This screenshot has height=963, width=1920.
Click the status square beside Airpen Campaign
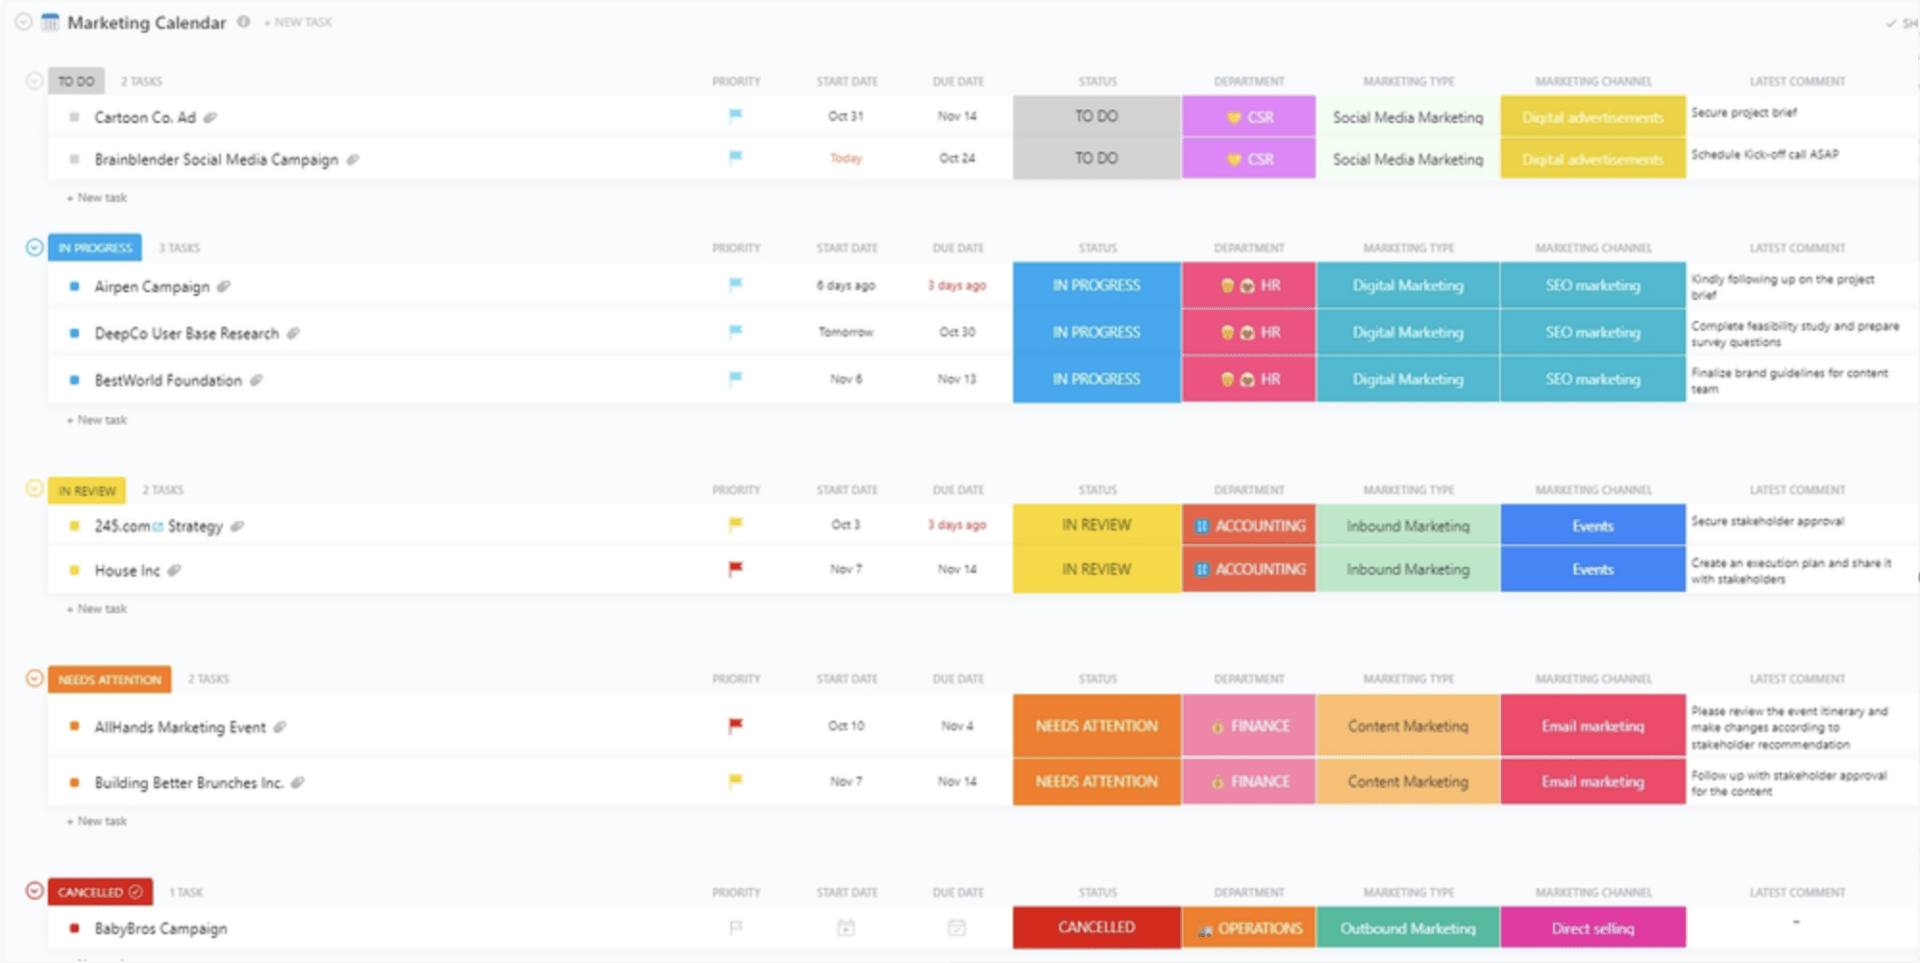74,286
